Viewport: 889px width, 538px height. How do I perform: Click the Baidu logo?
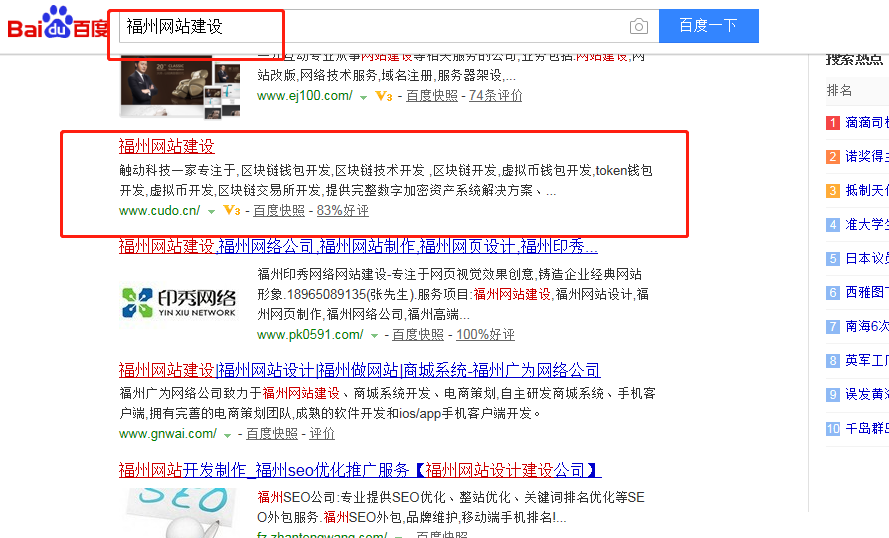tap(58, 23)
